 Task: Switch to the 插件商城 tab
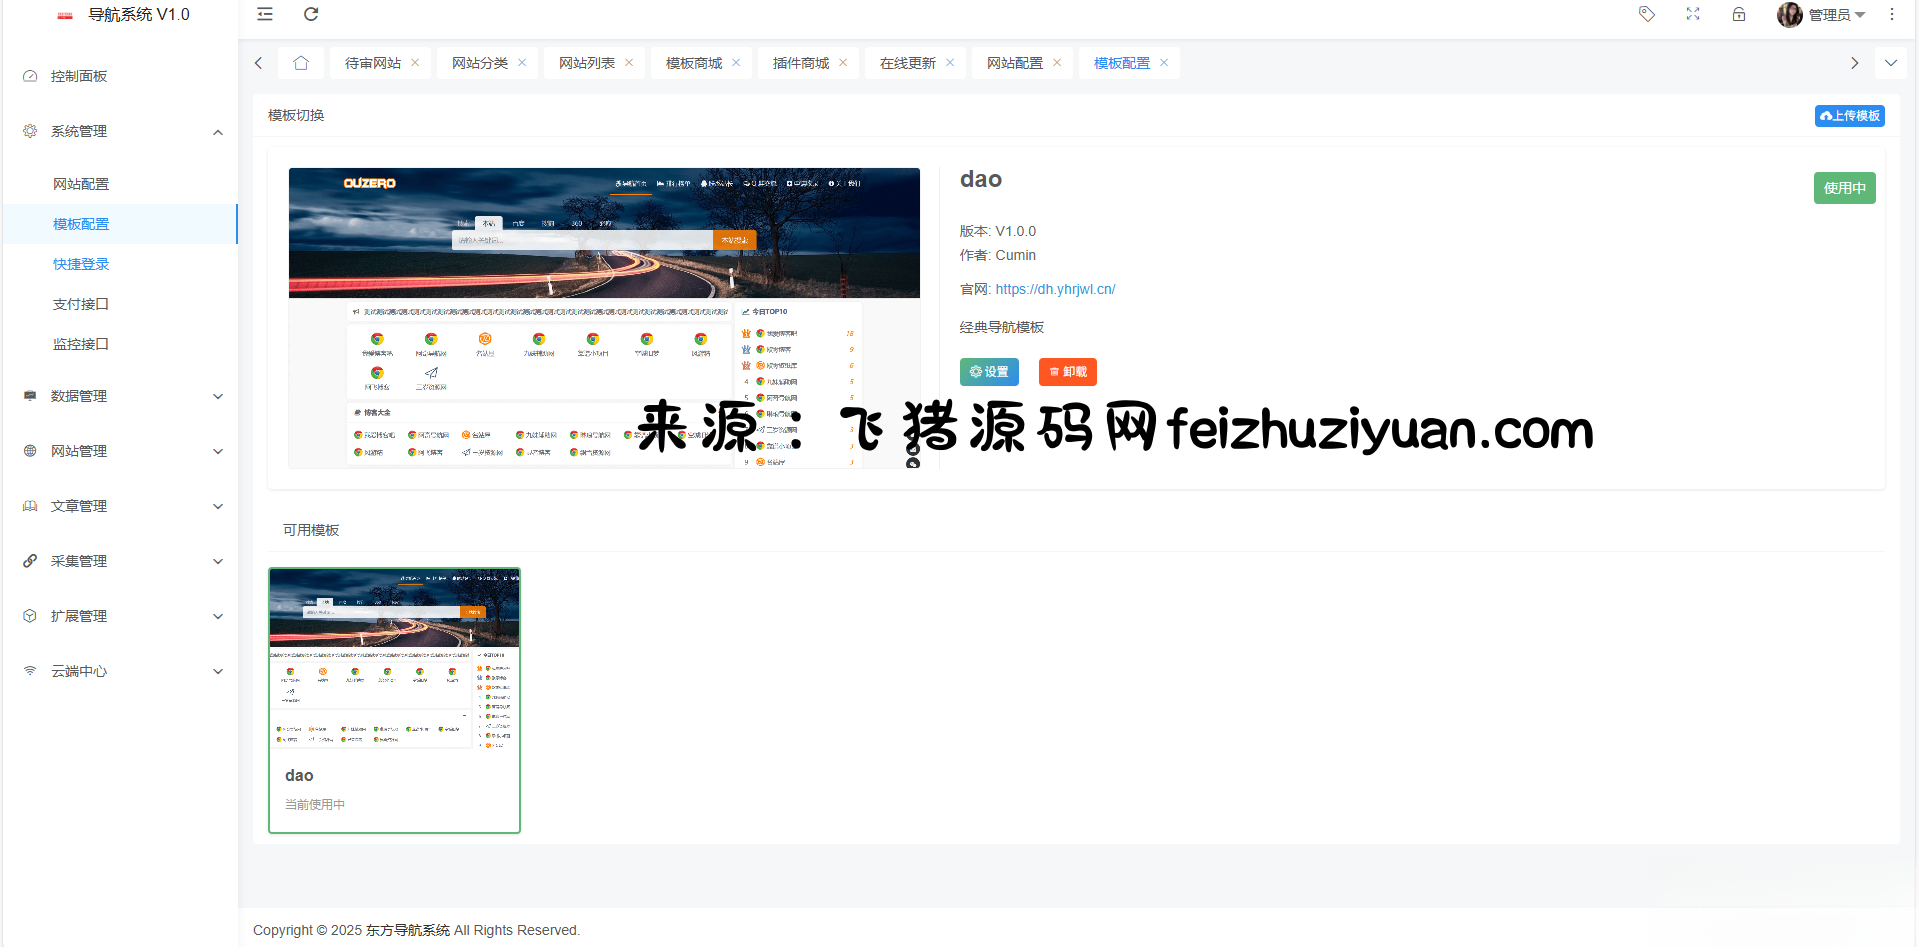pos(800,63)
